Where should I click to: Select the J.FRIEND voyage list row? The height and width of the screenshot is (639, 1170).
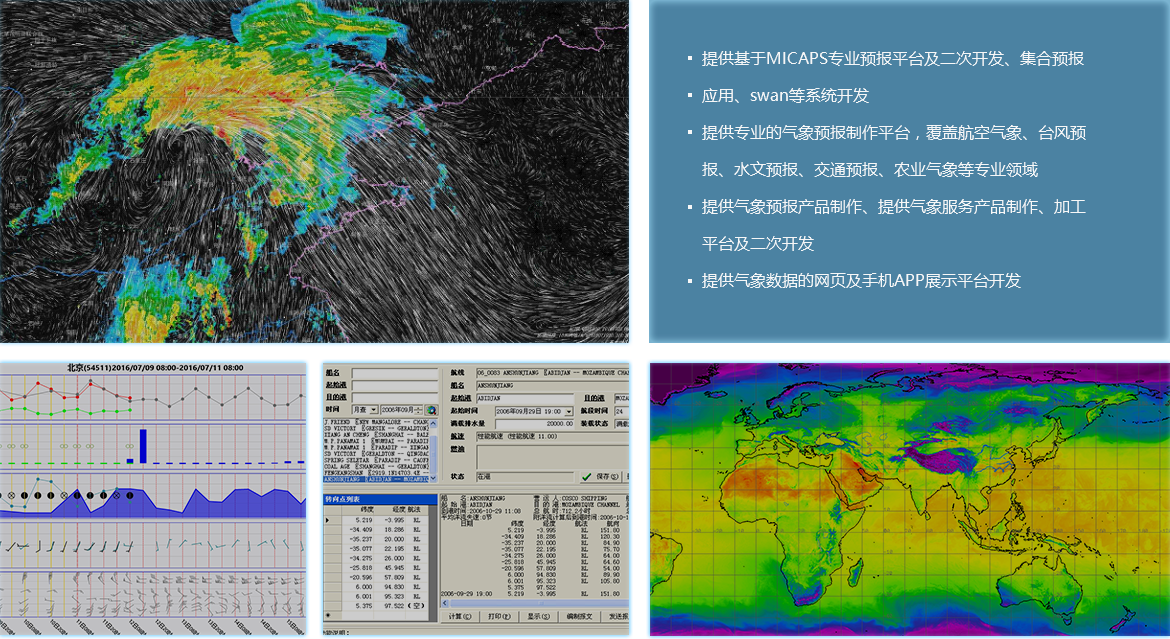376,422
